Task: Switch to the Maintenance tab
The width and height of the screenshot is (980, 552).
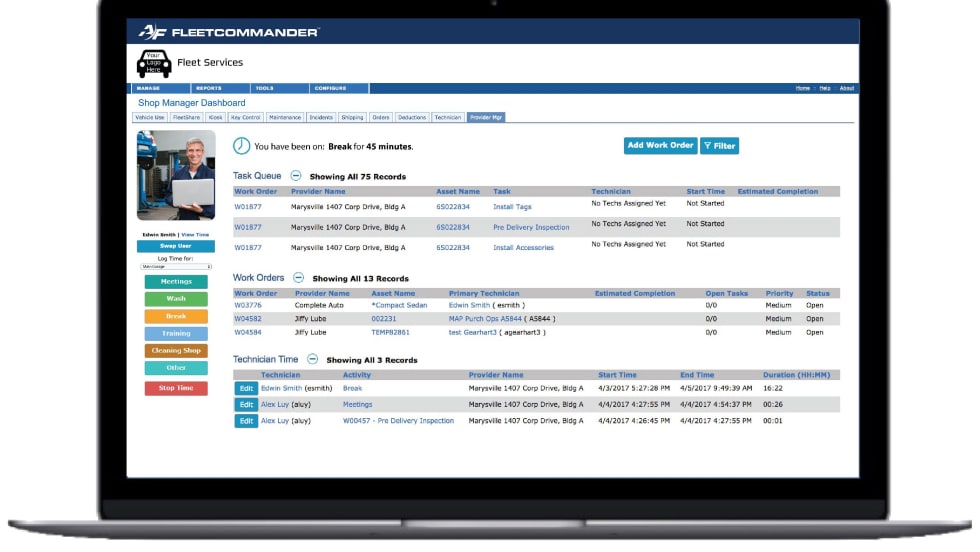Action: point(285,117)
